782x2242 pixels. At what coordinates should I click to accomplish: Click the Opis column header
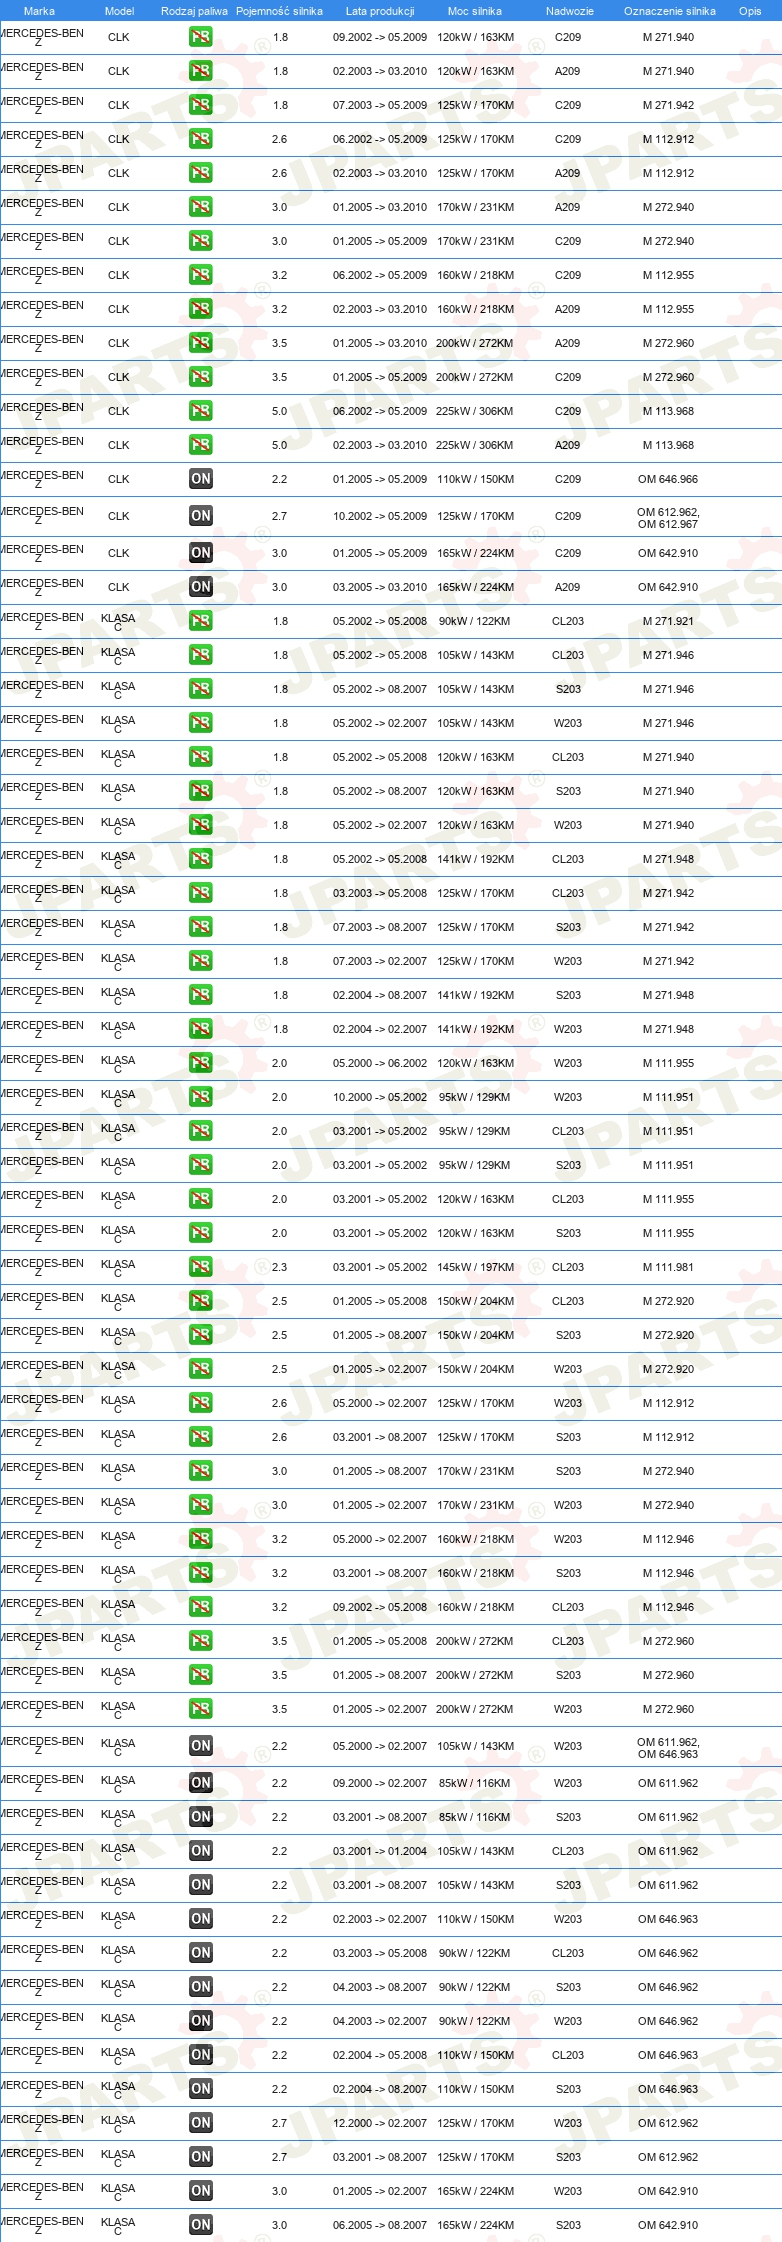pyautogui.click(x=750, y=11)
